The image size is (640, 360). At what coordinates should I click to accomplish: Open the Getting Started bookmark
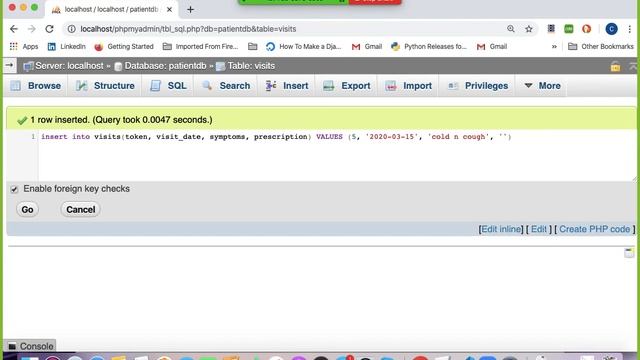124,47
